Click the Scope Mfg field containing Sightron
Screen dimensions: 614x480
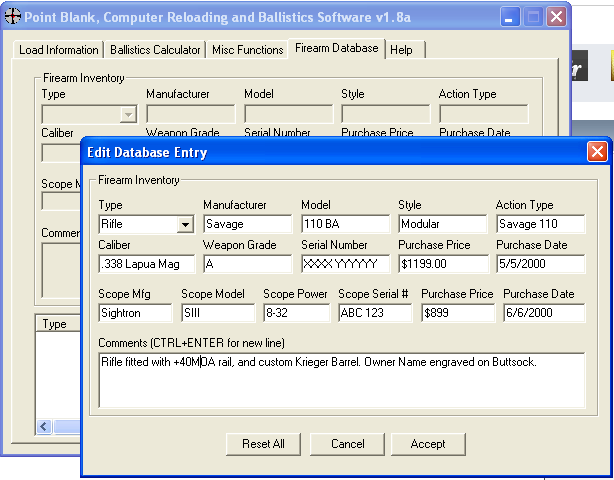(x=135, y=313)
